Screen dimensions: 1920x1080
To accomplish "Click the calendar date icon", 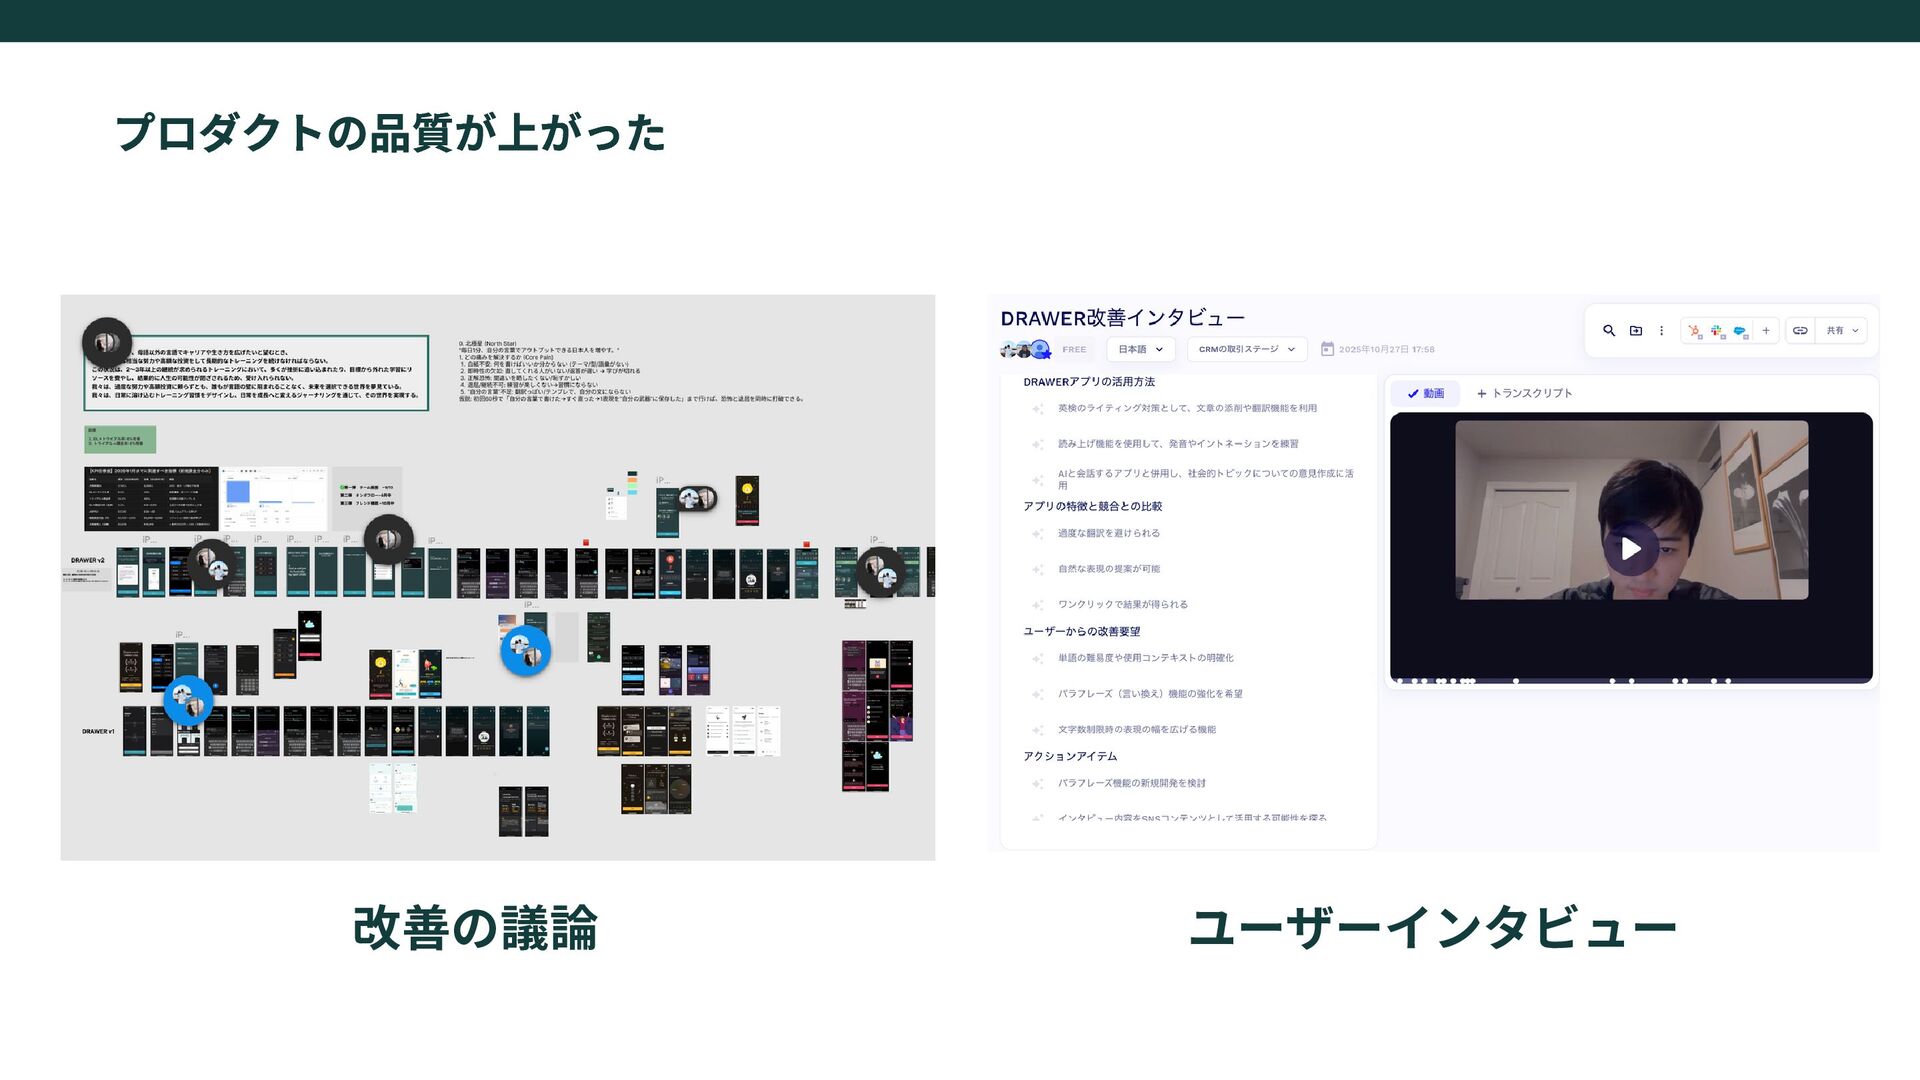I will 1327,349.
